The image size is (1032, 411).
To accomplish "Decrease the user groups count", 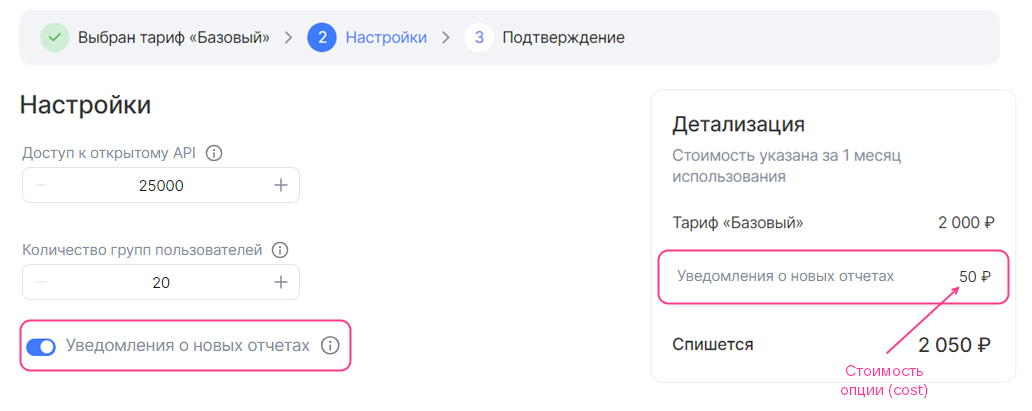I will pyautogui.click(x=41, y=282).
